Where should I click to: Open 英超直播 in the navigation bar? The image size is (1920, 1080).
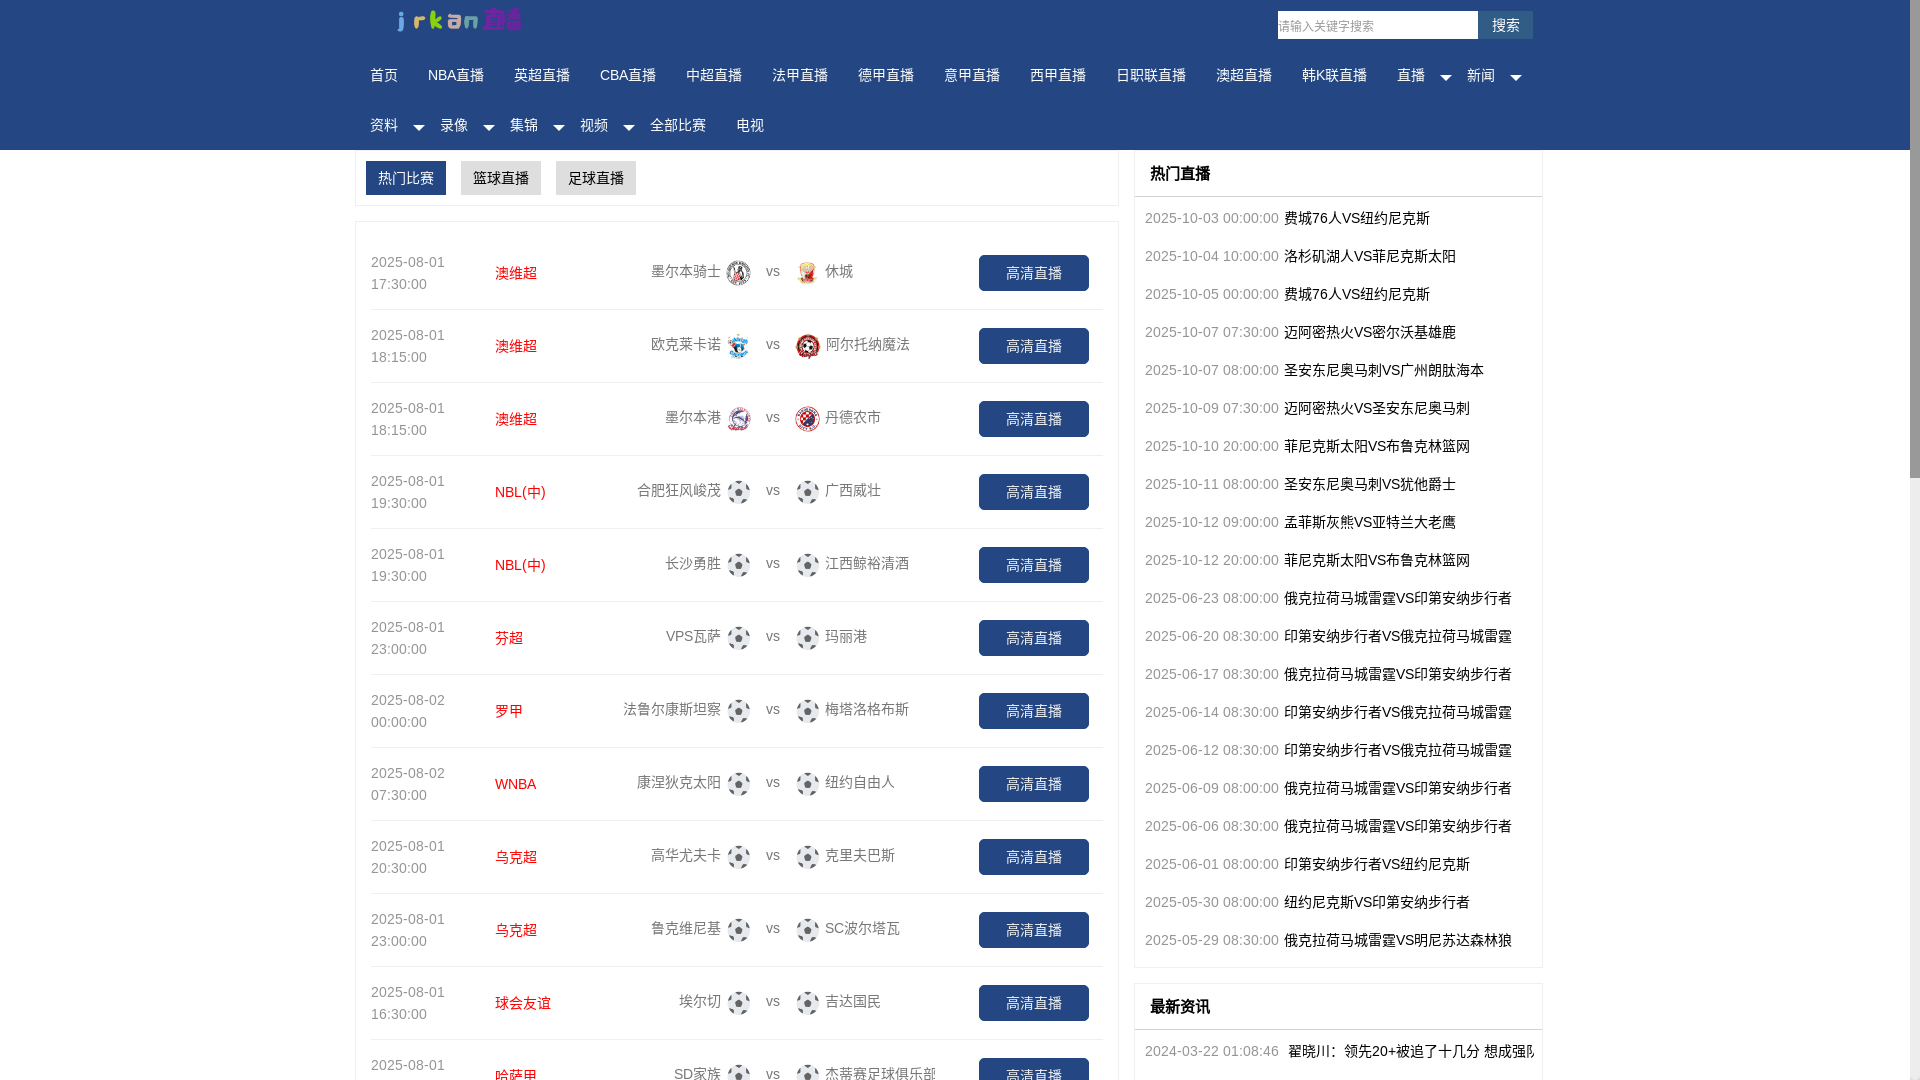tap(542, 76)
